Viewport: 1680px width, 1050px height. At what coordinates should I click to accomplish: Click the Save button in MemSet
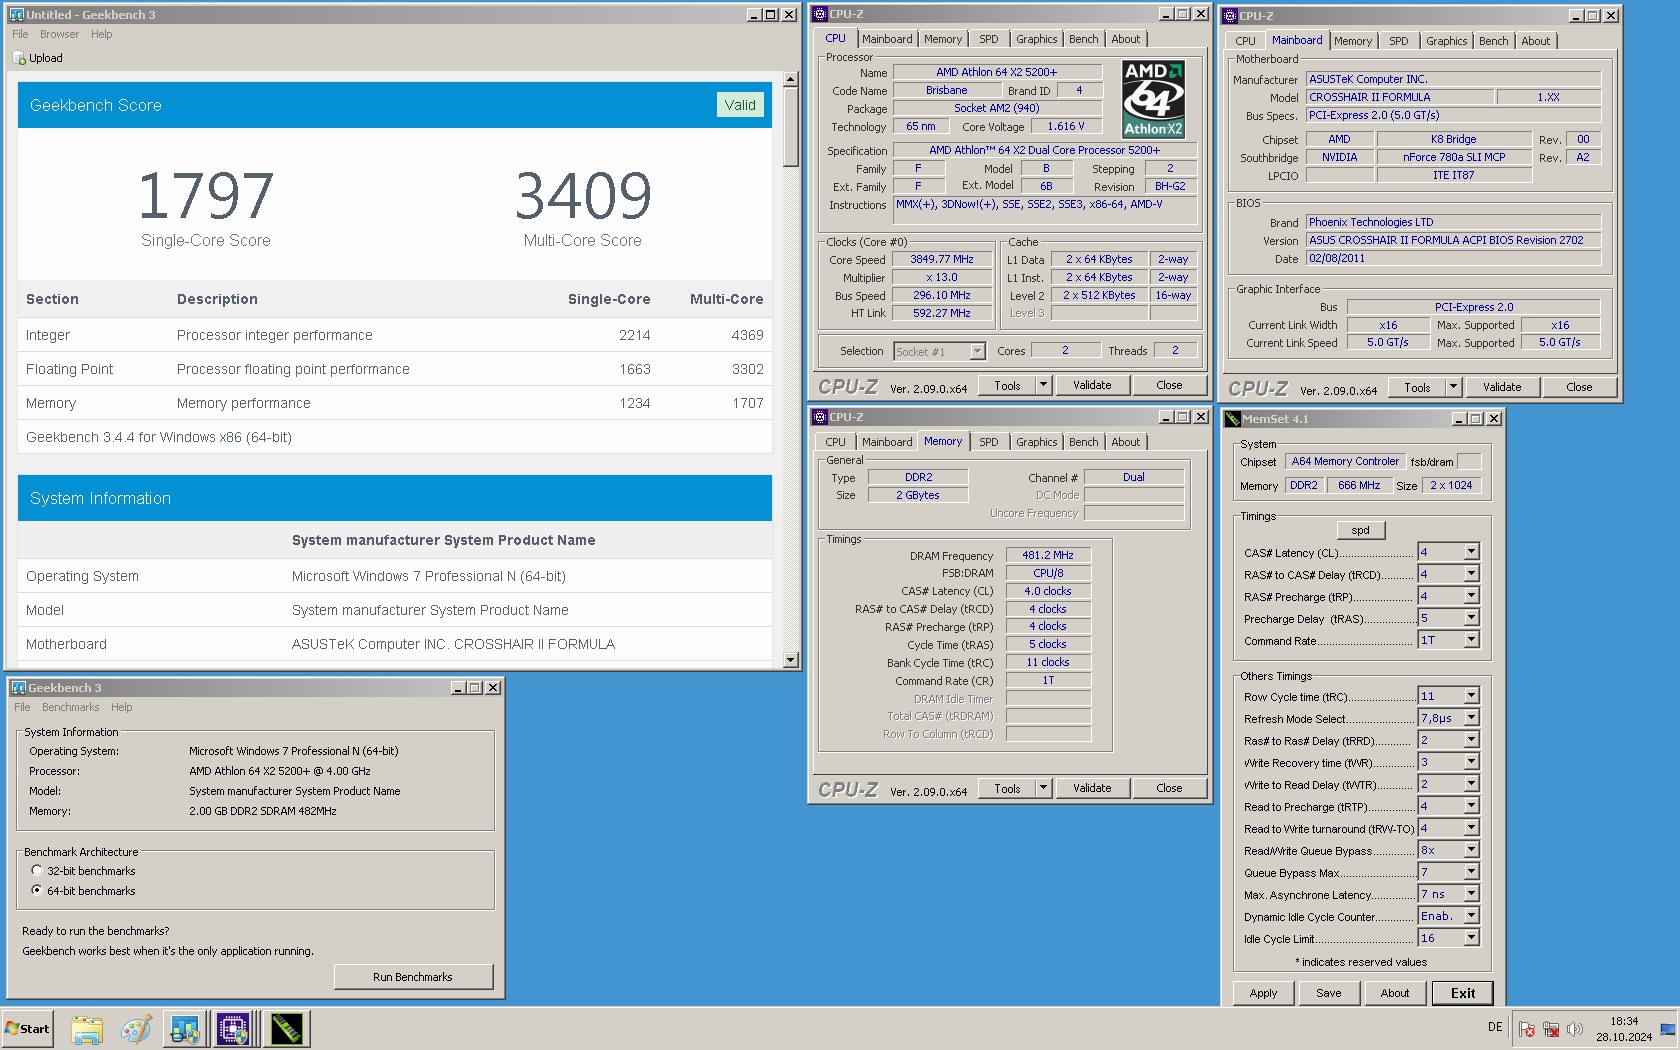(x=1329, y=993)
